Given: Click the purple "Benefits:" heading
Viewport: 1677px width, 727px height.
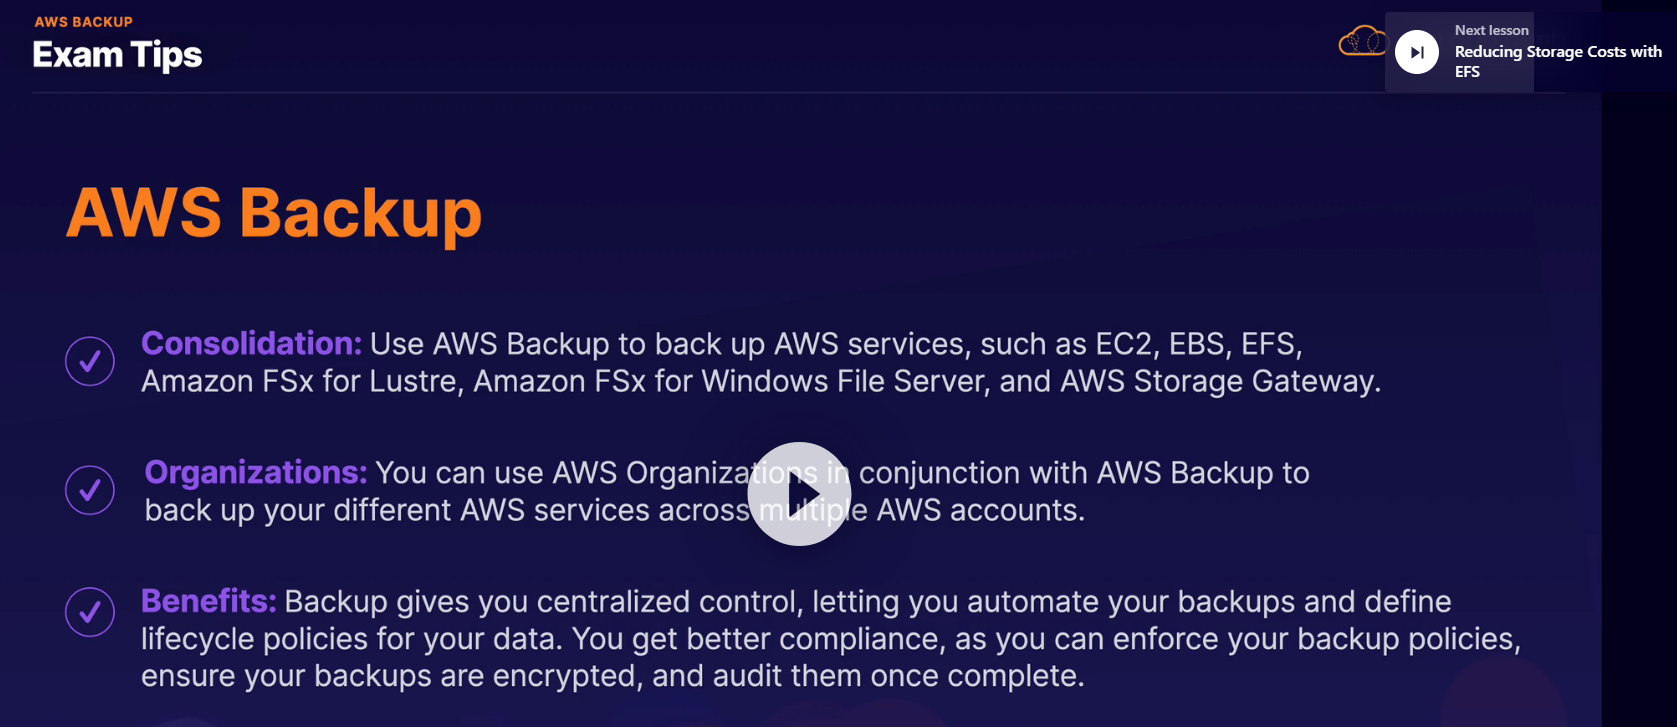Looking at the screenshot, I should click(208, 601).
